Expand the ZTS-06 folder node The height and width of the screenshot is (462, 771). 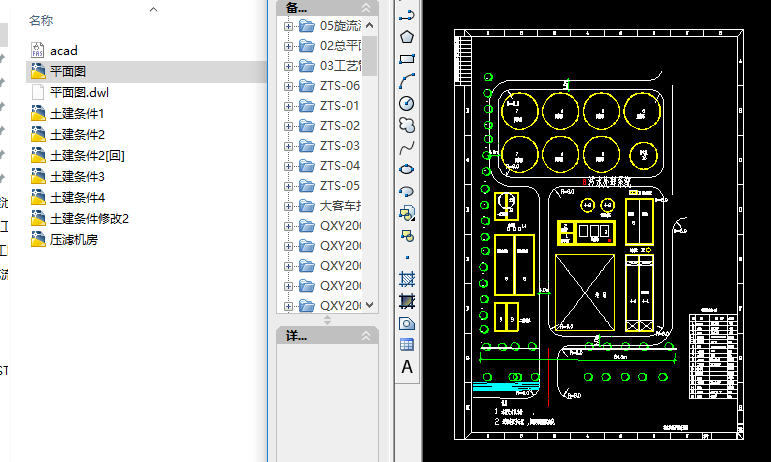coord(289,86)
